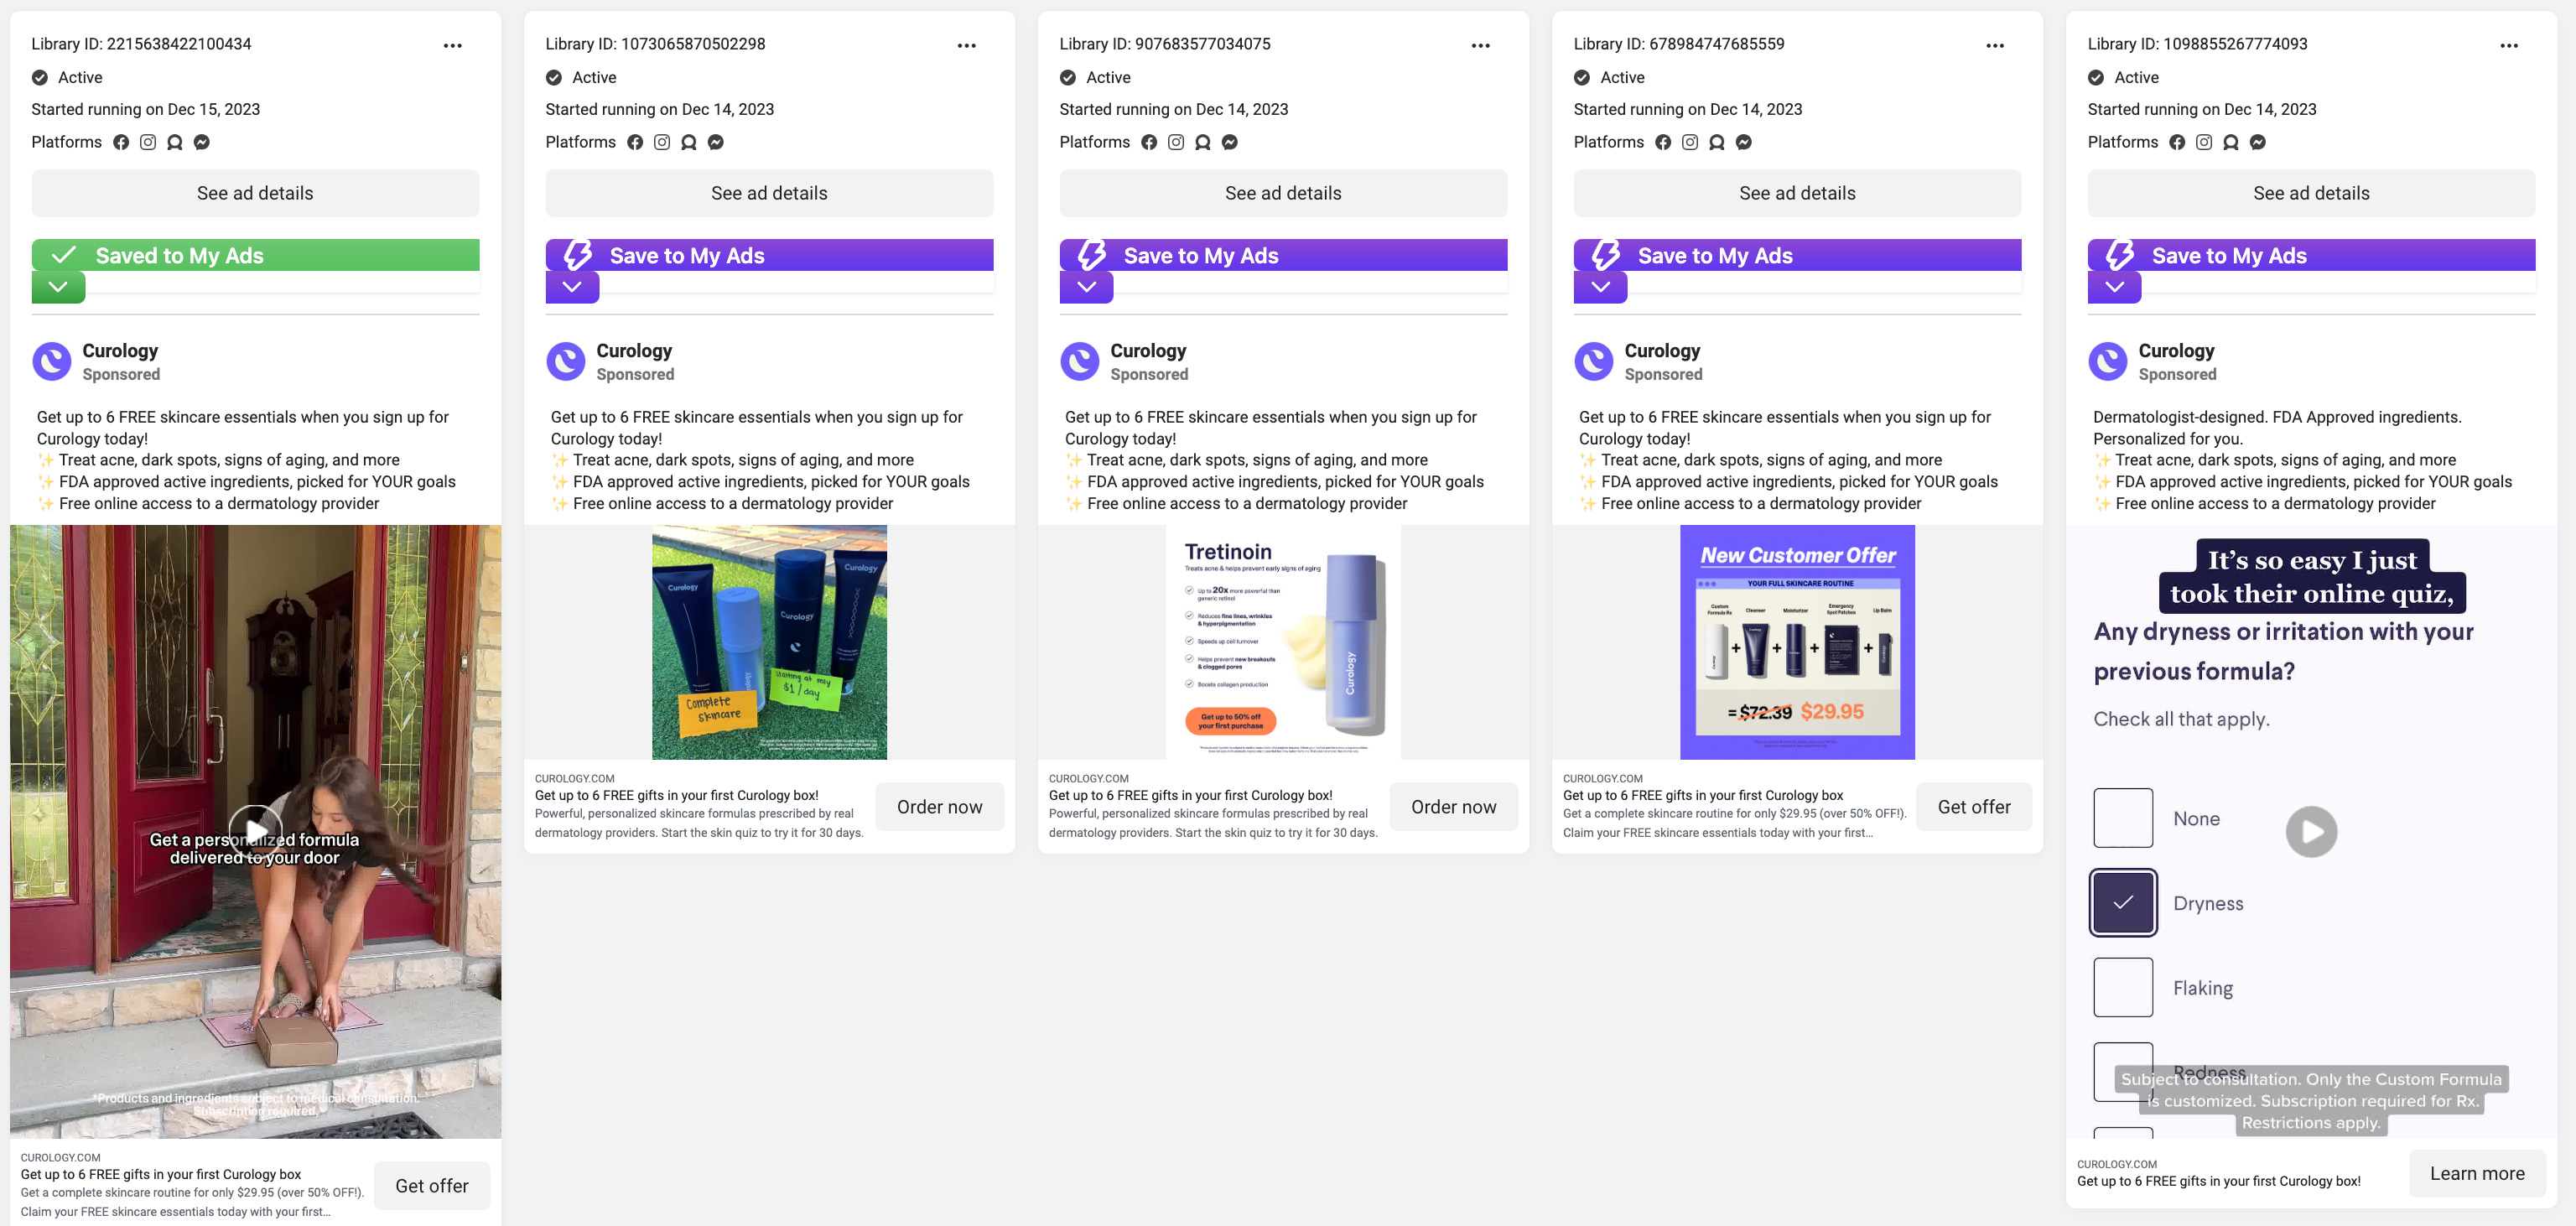The image size is (2576, 1226).
Task: Click Get offer on New Customer Offer ad
Action: point(1974,806)
